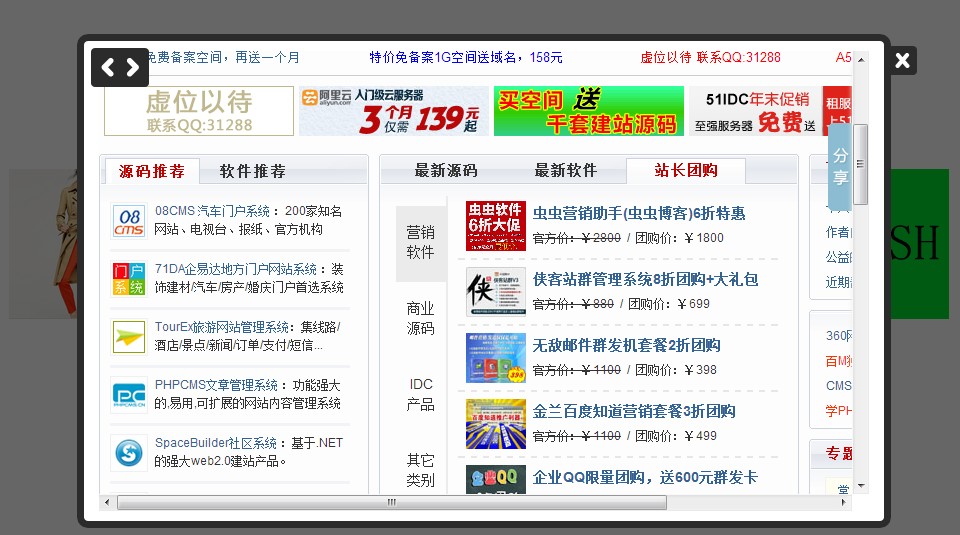This screenshot has height=535, width=960.
Task: Switch to 最新源码 tab
Action: coord(446,170)
